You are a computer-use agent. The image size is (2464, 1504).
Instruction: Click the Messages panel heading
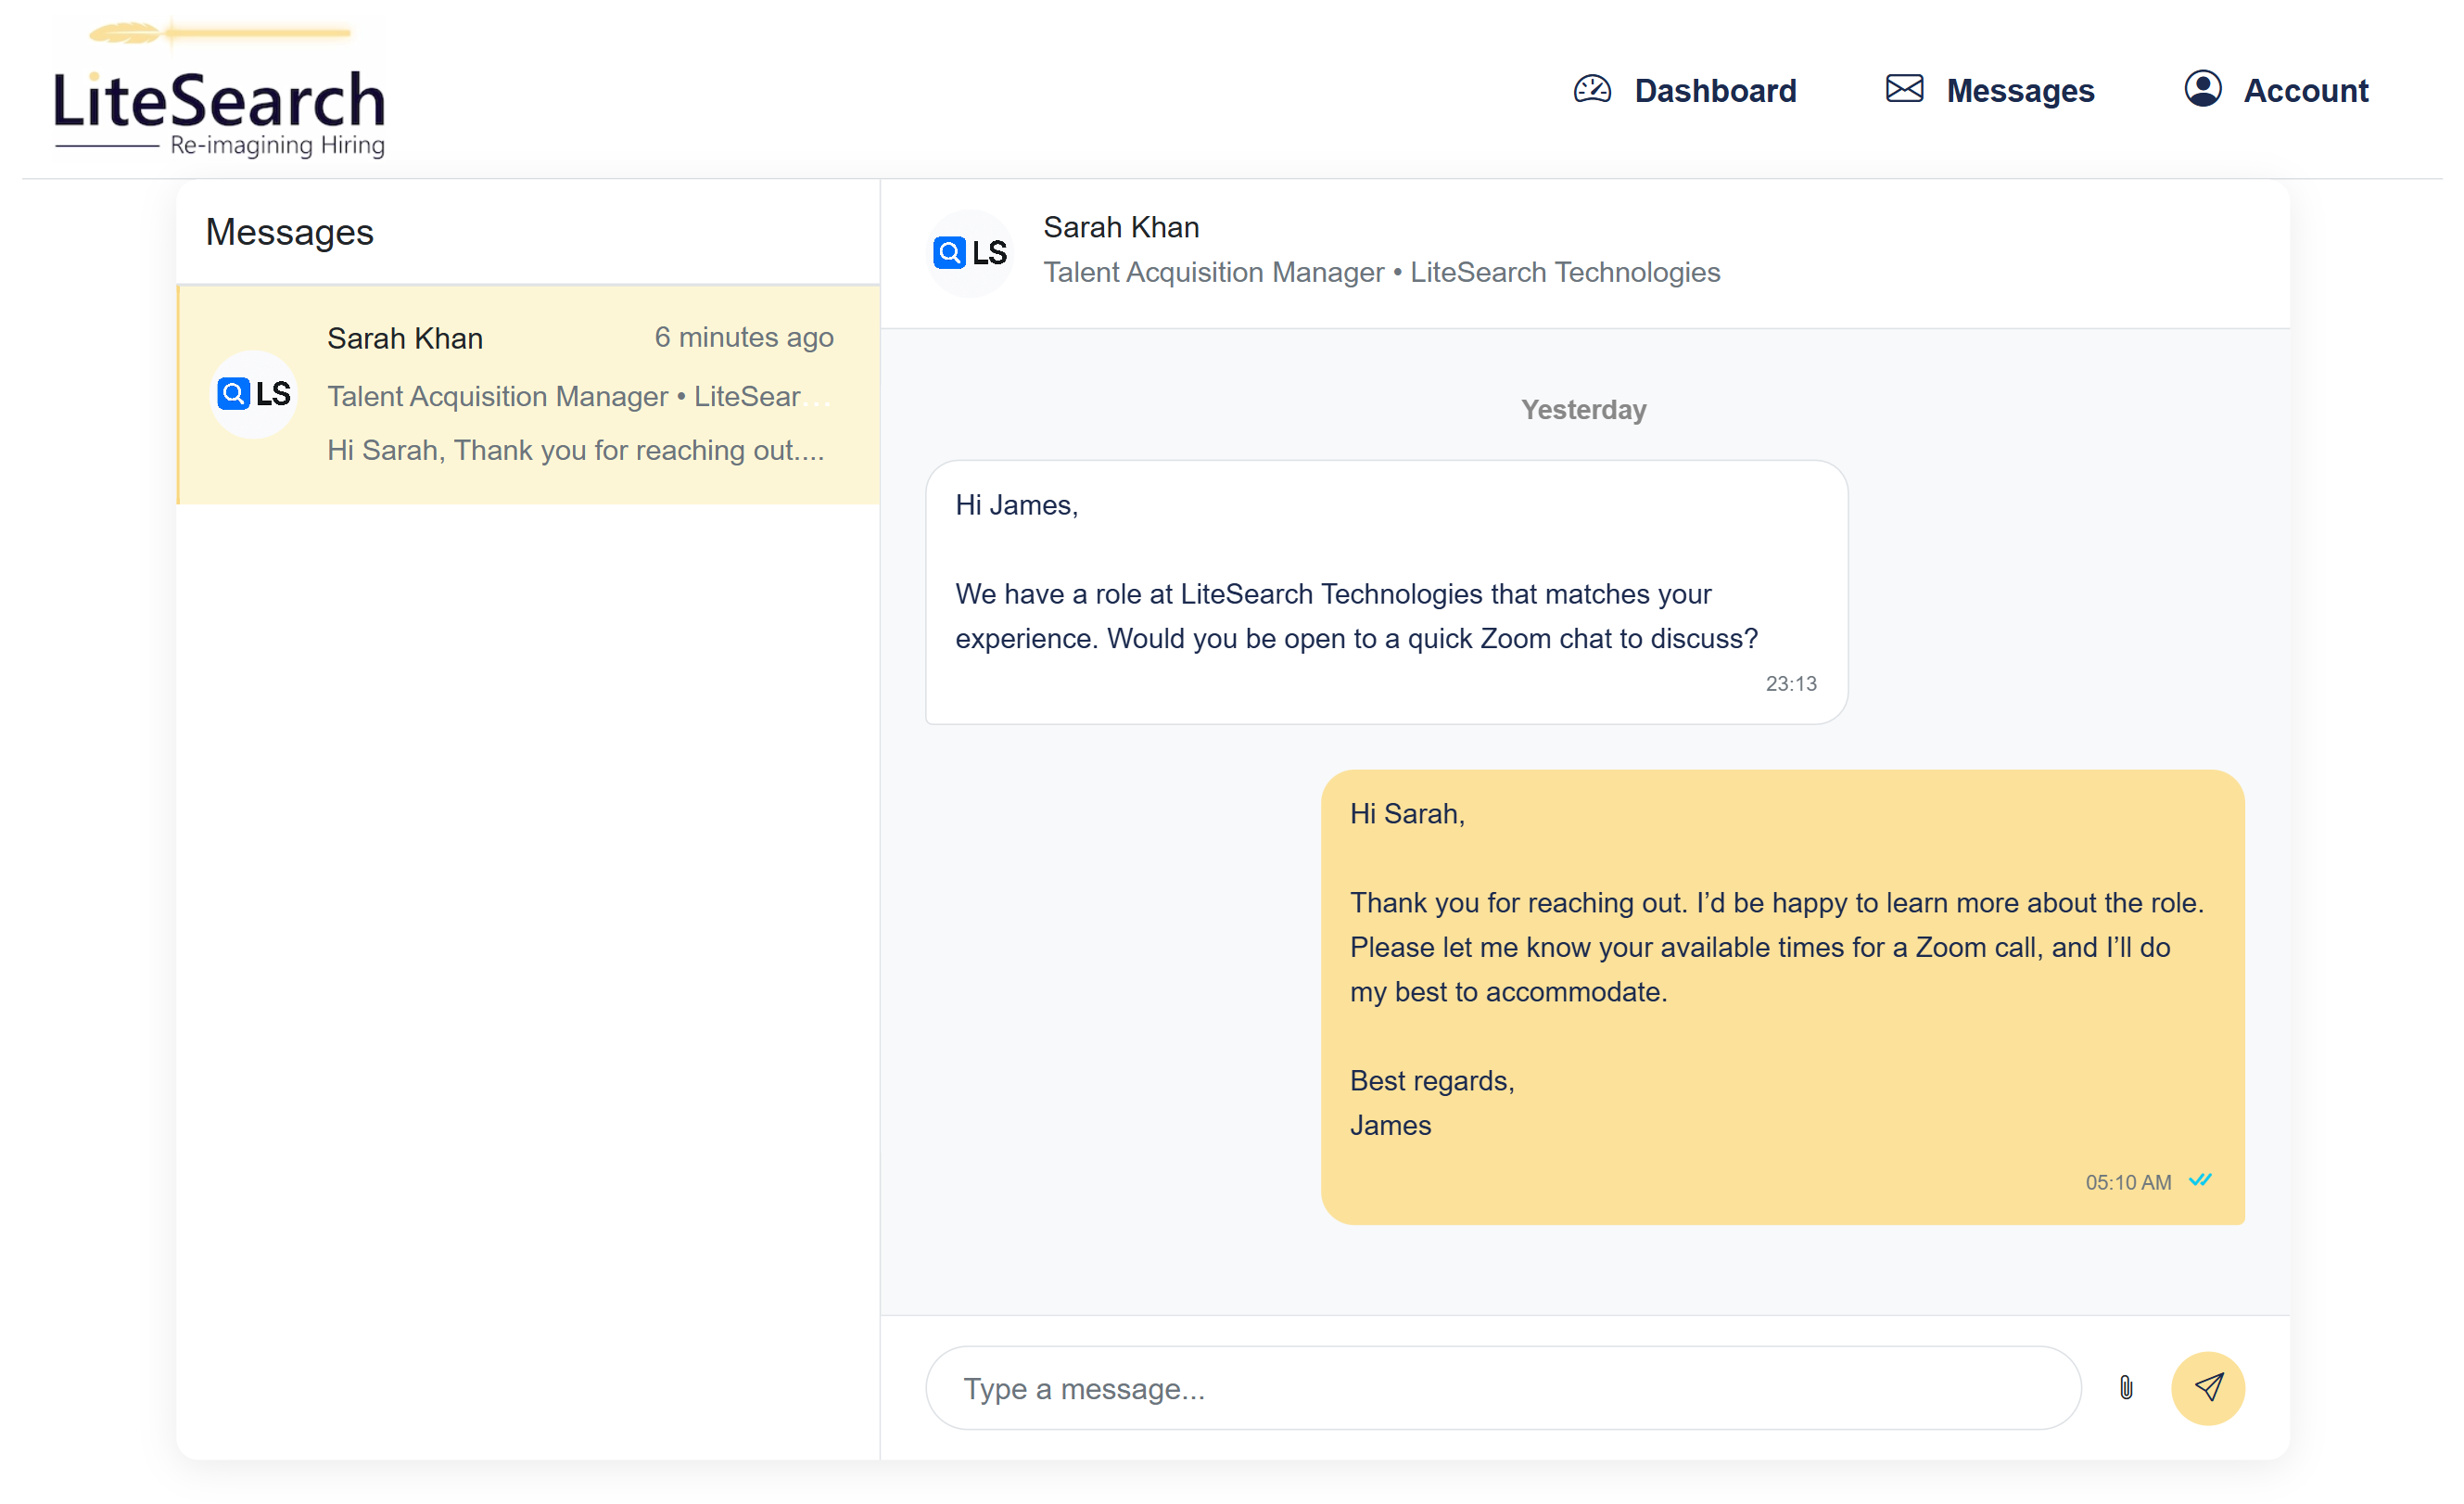[289, 232]
